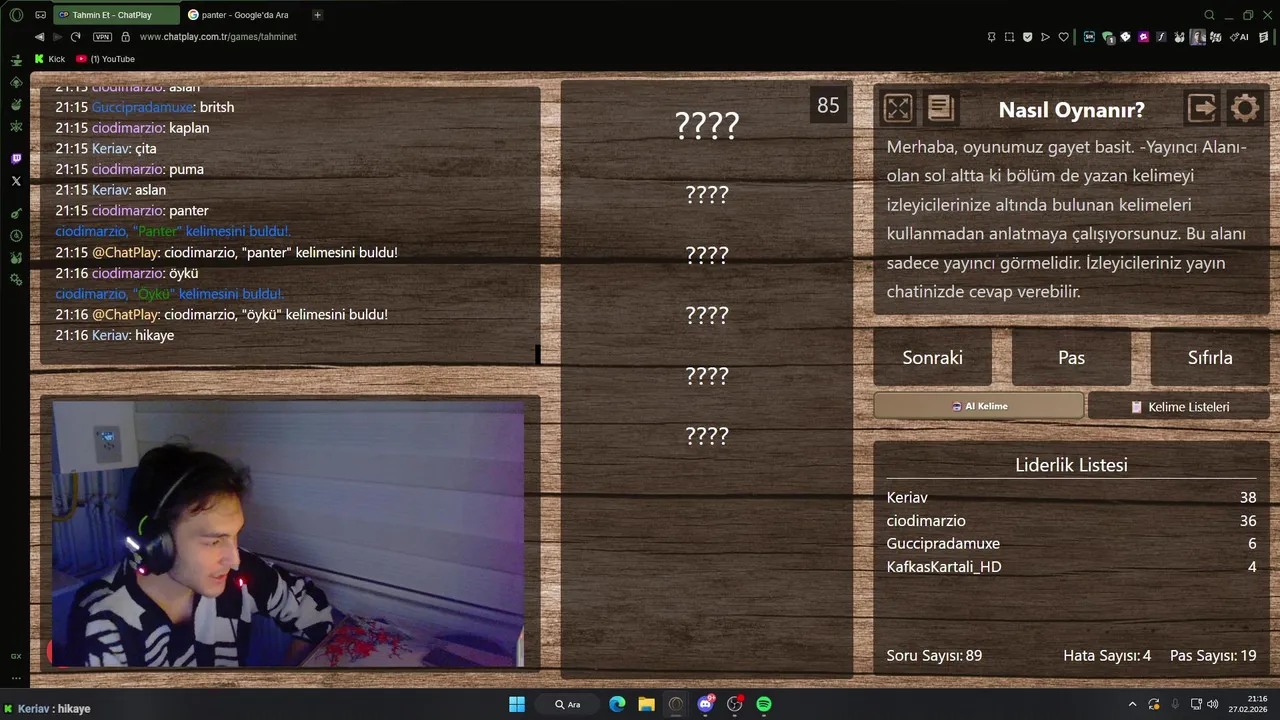
Task: Click the Windows taskbar search box Ara
Action: (567, 704)
